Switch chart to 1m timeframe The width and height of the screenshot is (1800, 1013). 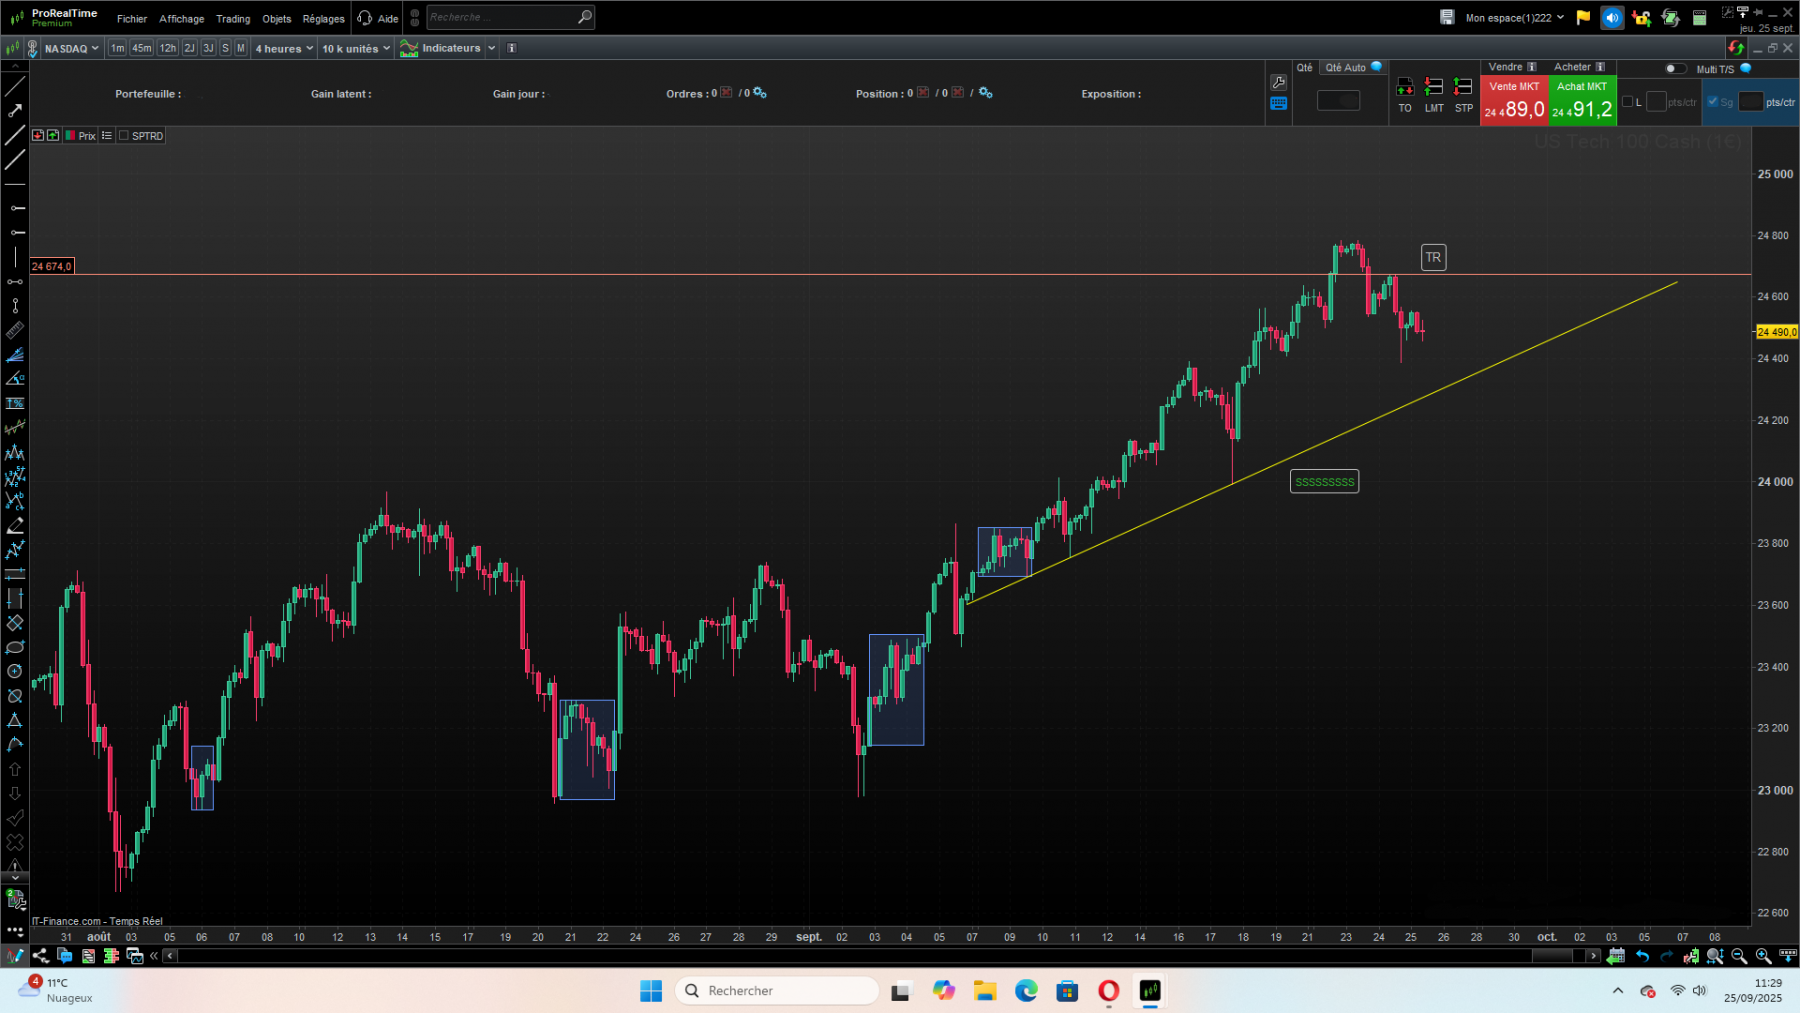click(x=118, y=48)
